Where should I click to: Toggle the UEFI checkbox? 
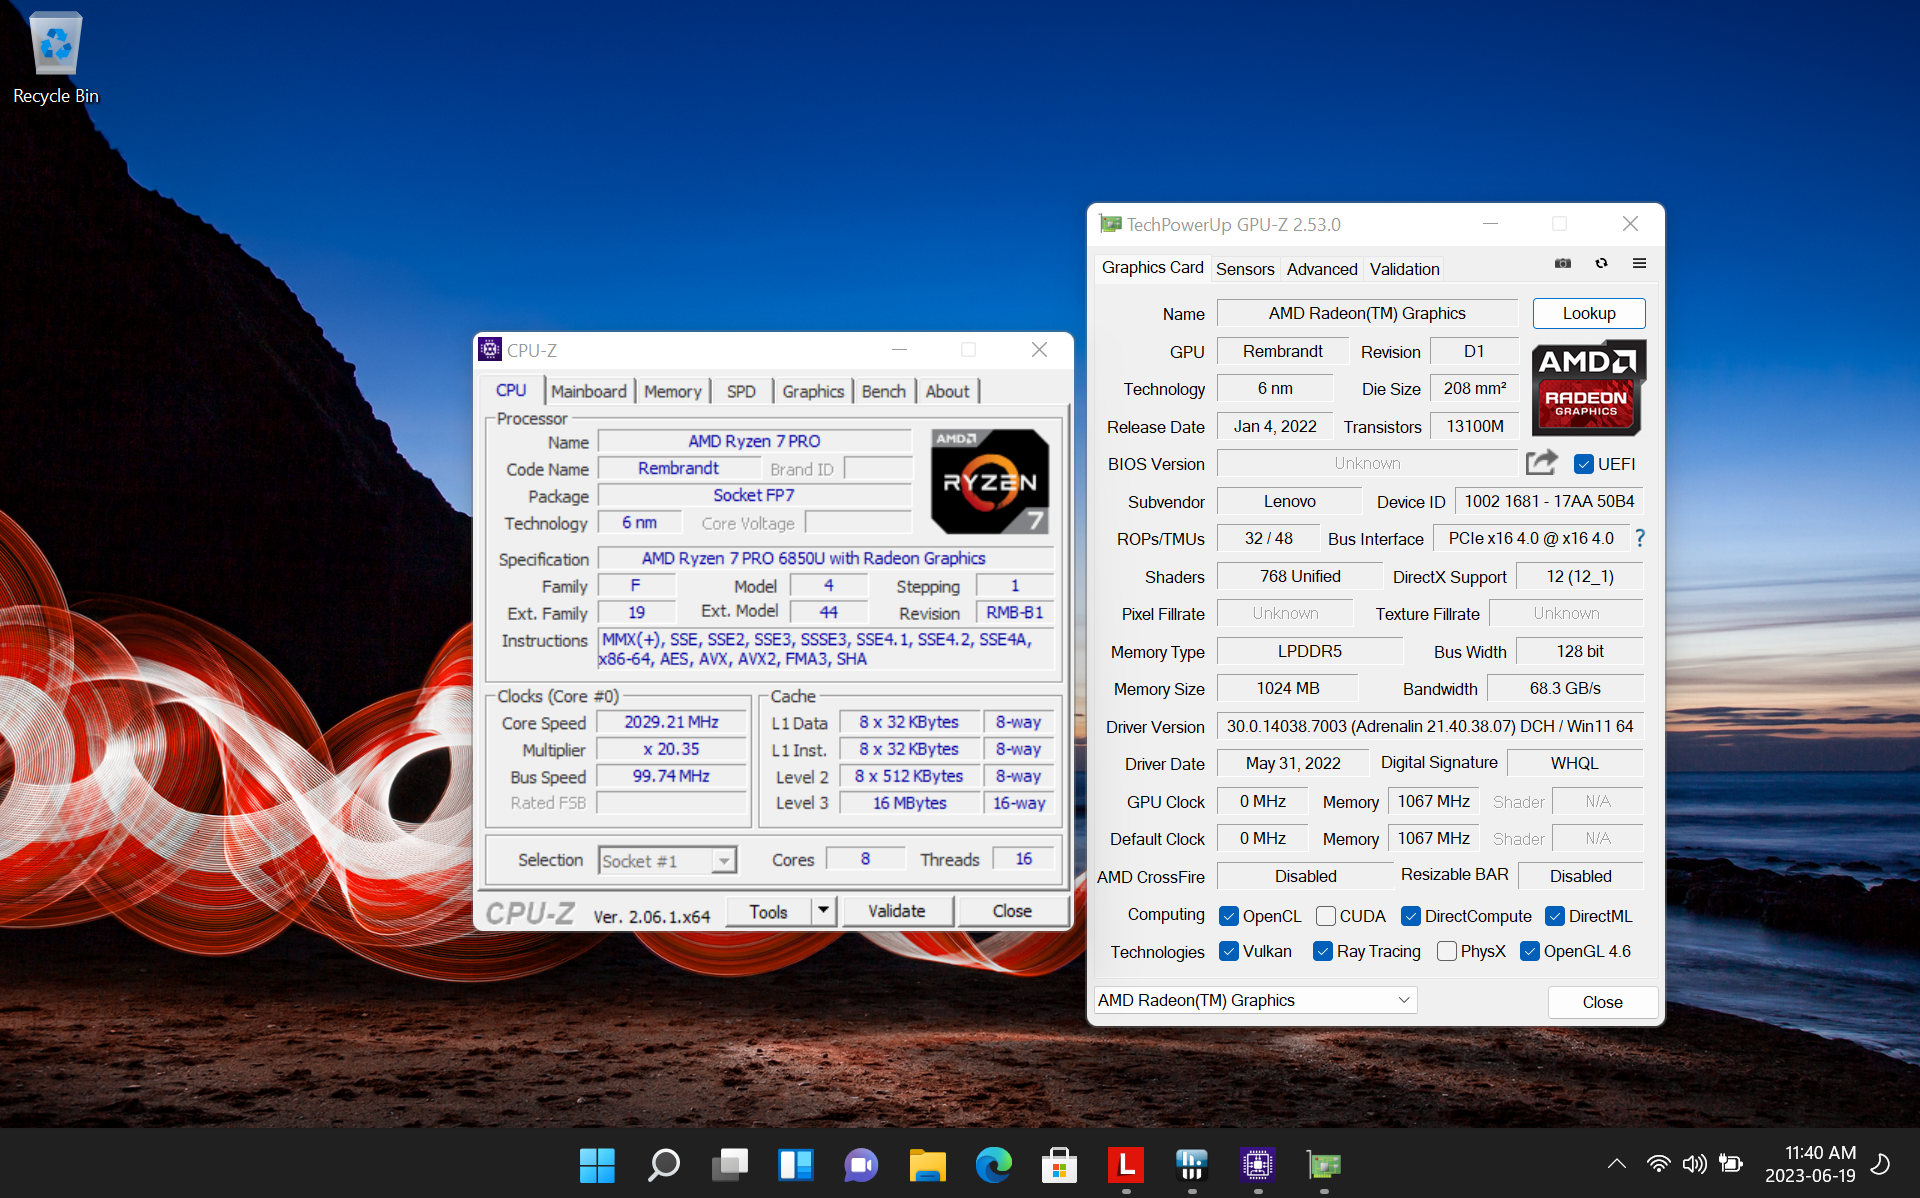(1583, 464)
